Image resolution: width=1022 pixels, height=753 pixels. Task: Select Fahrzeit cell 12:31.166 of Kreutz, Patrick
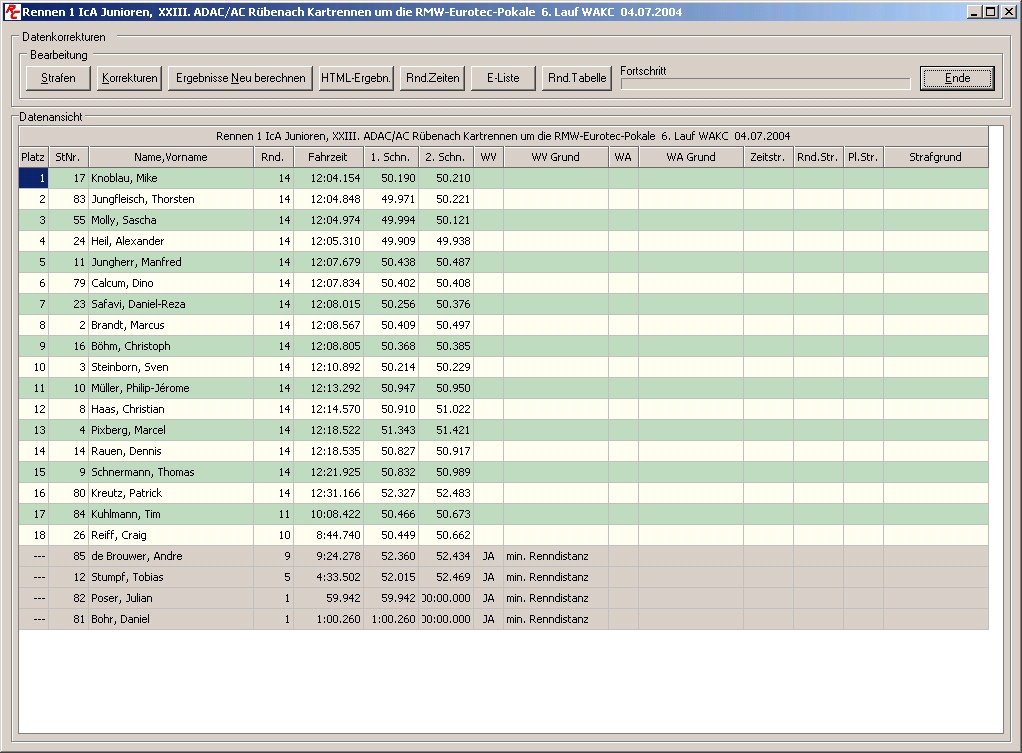(x=328, y=493)
